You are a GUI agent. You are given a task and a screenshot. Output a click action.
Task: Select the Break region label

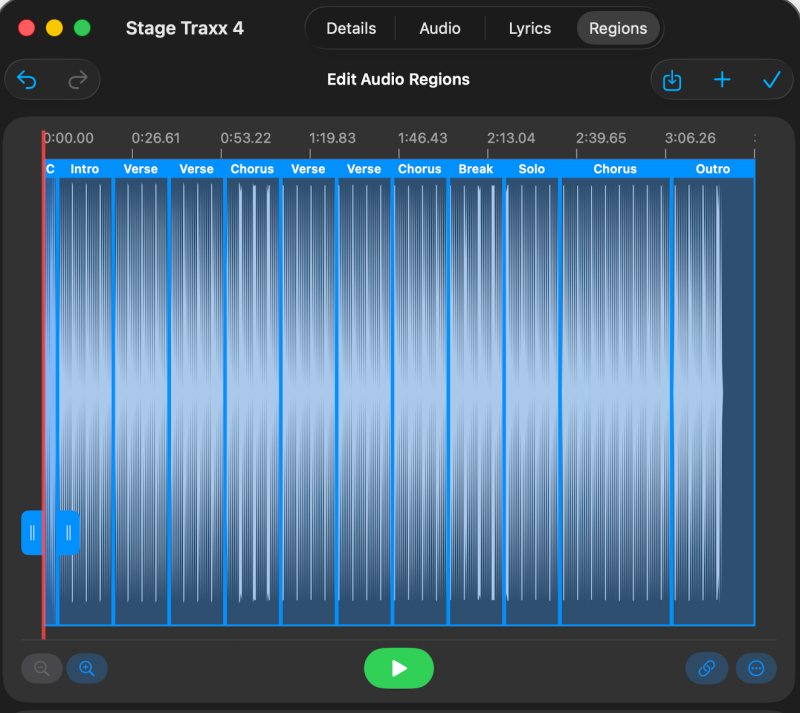475,169
